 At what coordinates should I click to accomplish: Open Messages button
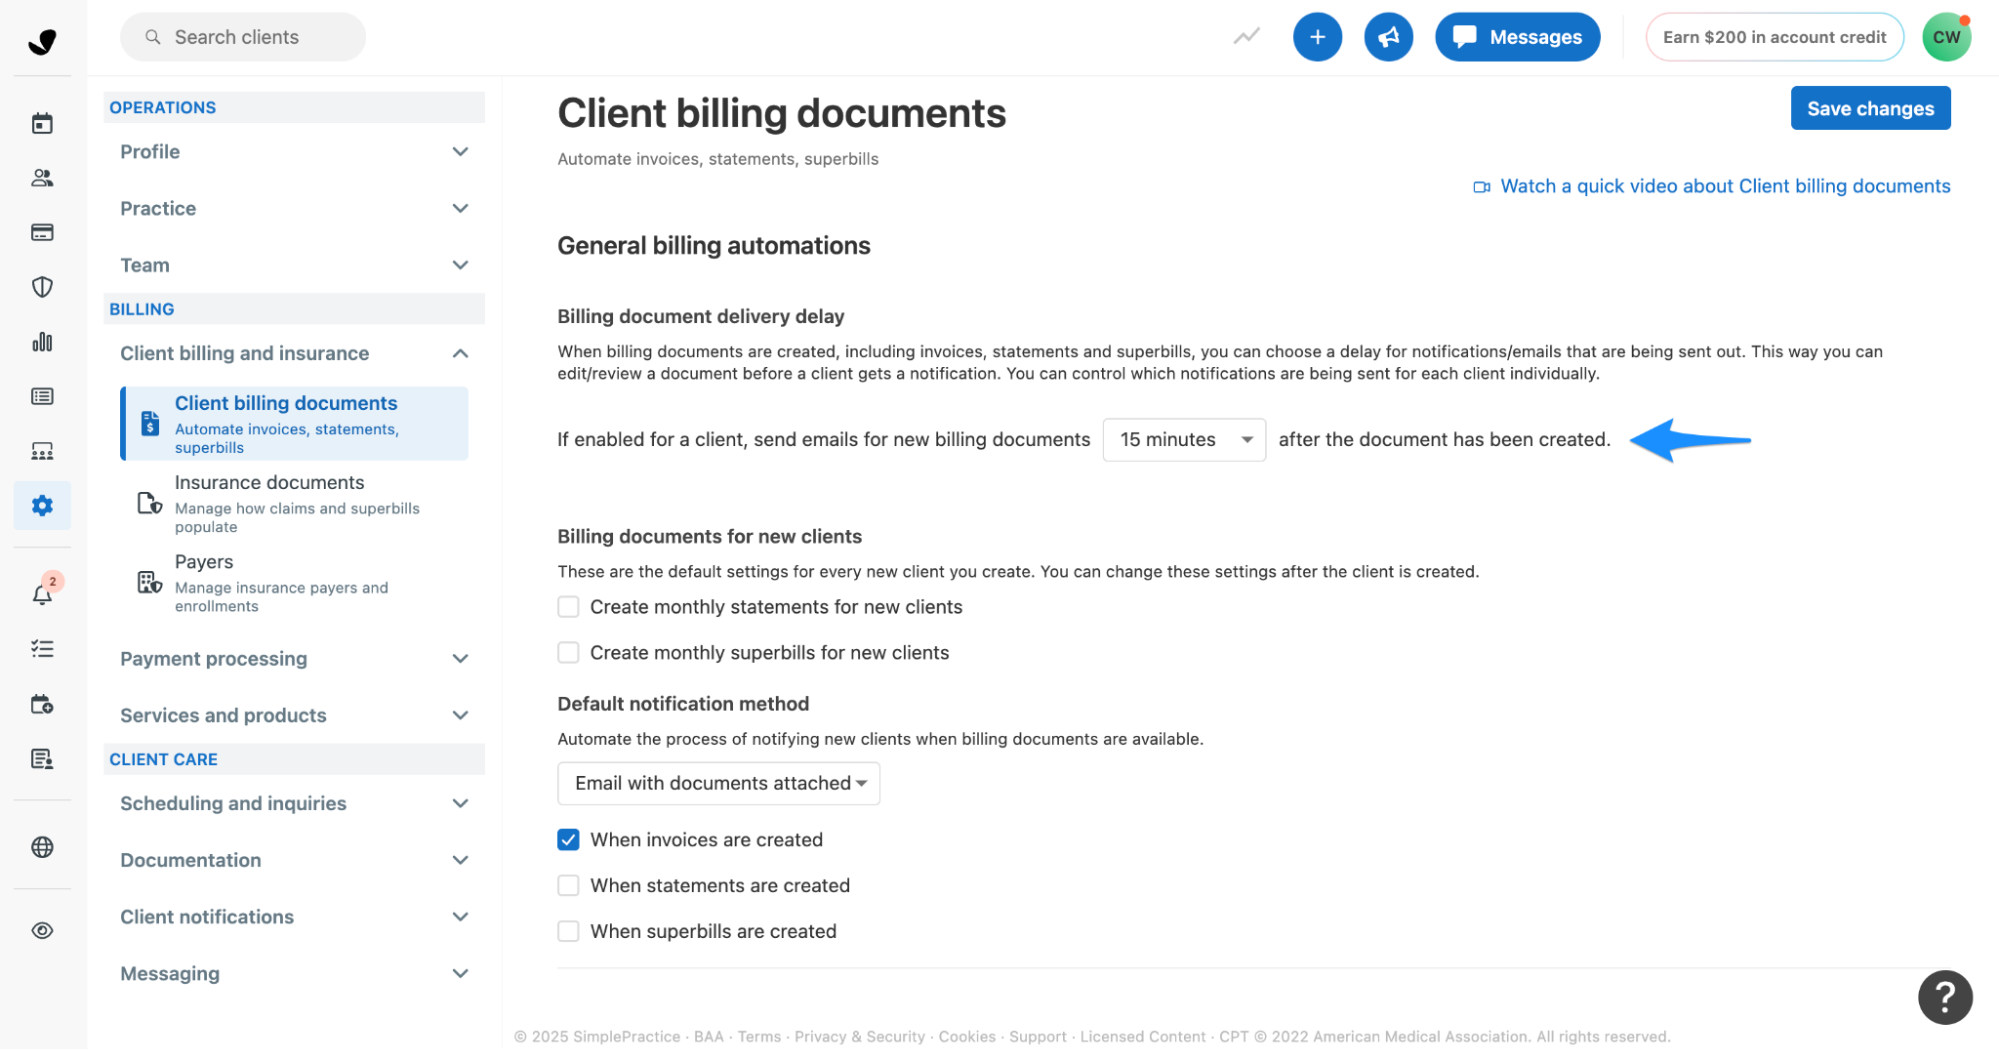point(1517,37)
